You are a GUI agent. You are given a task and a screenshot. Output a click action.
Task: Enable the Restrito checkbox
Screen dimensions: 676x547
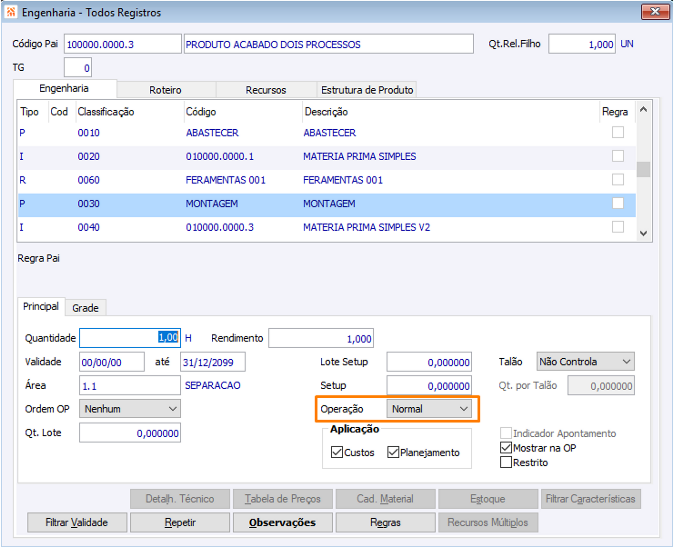pyautogui.click(x=506, y=463)
